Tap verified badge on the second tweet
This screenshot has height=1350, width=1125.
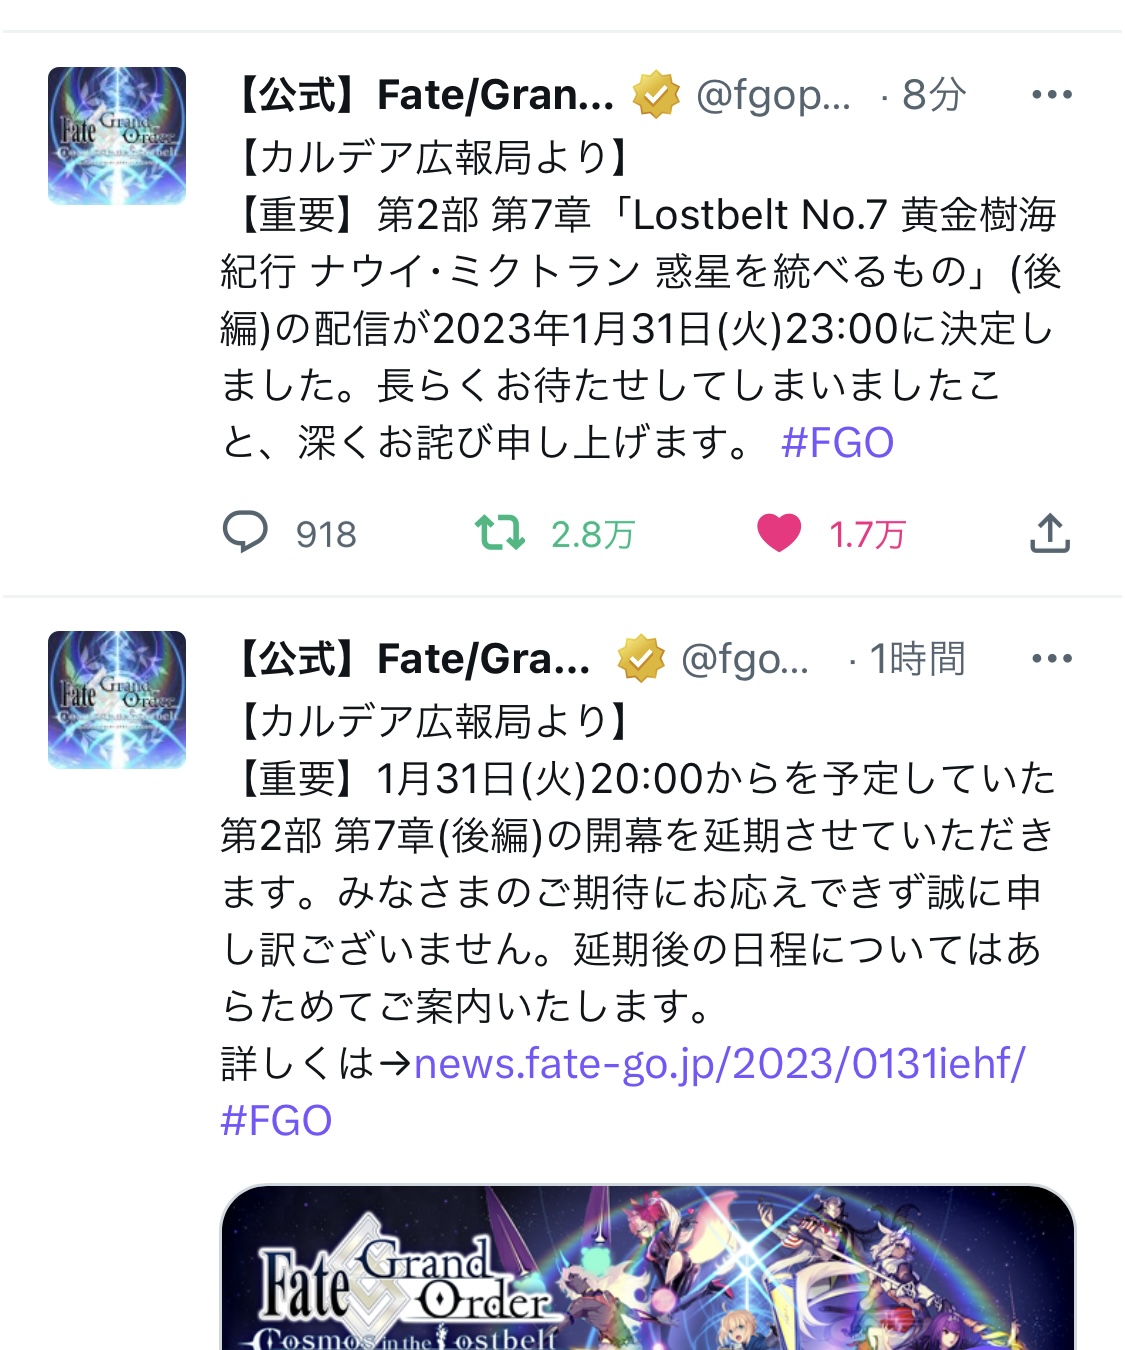tap(641, 659)
